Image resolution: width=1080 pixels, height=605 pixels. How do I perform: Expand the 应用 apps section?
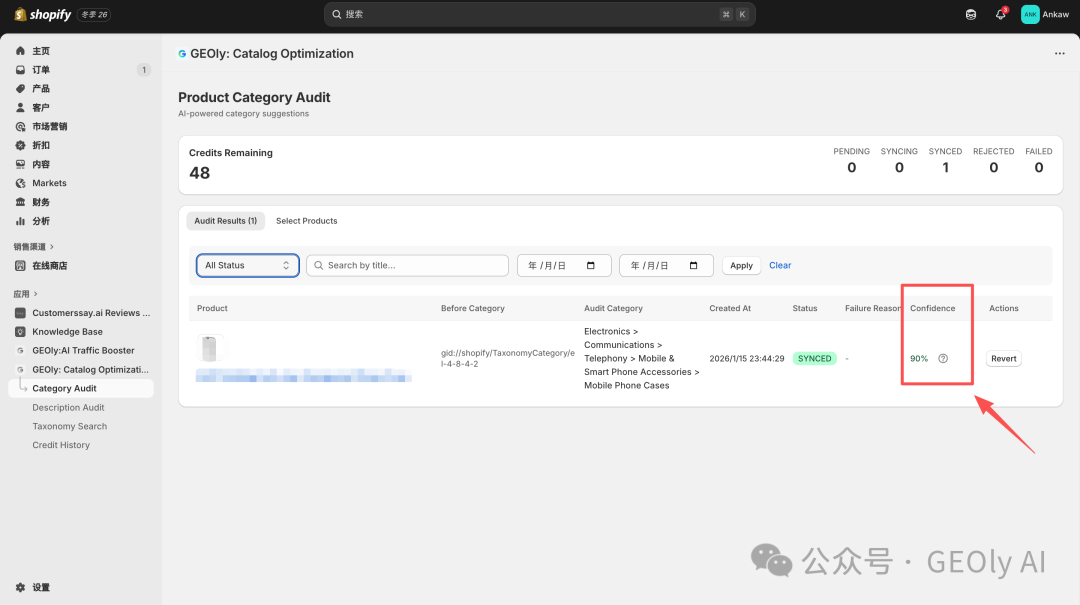[25, 294]
